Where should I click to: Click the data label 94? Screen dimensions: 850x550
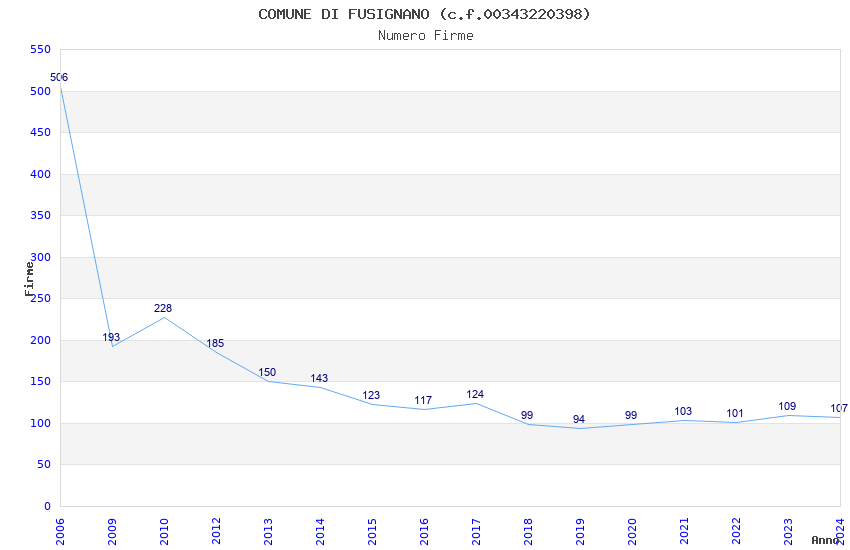579,419
